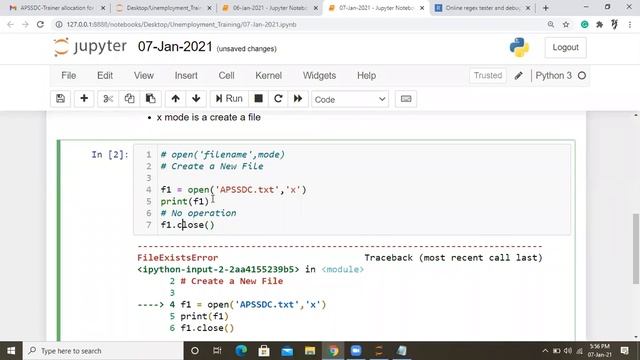Image resolution: width=640 pixels, height=360 pixels.
Task: Click the Logout button
Action: [565, 47]
